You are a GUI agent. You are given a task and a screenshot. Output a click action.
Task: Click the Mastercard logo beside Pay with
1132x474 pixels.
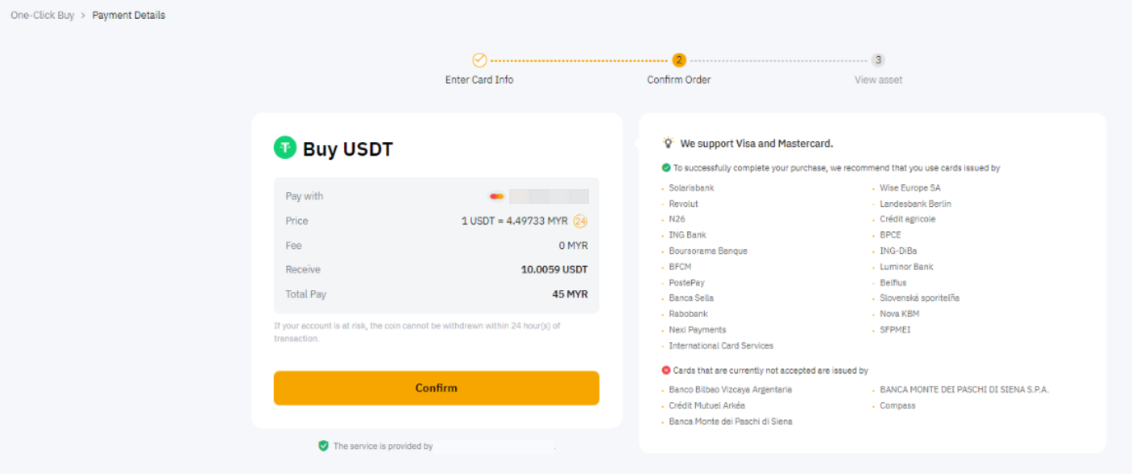(496, 197)
